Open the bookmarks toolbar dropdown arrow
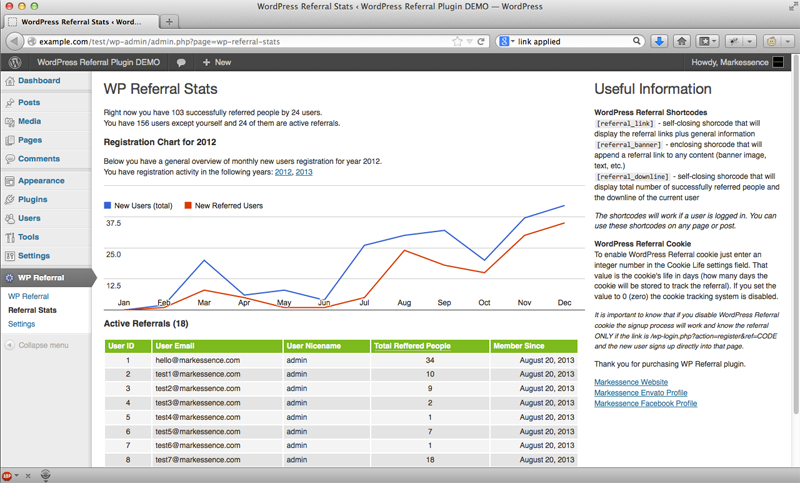The width and height of the screenshot is (800, 483). click(714, 41)
